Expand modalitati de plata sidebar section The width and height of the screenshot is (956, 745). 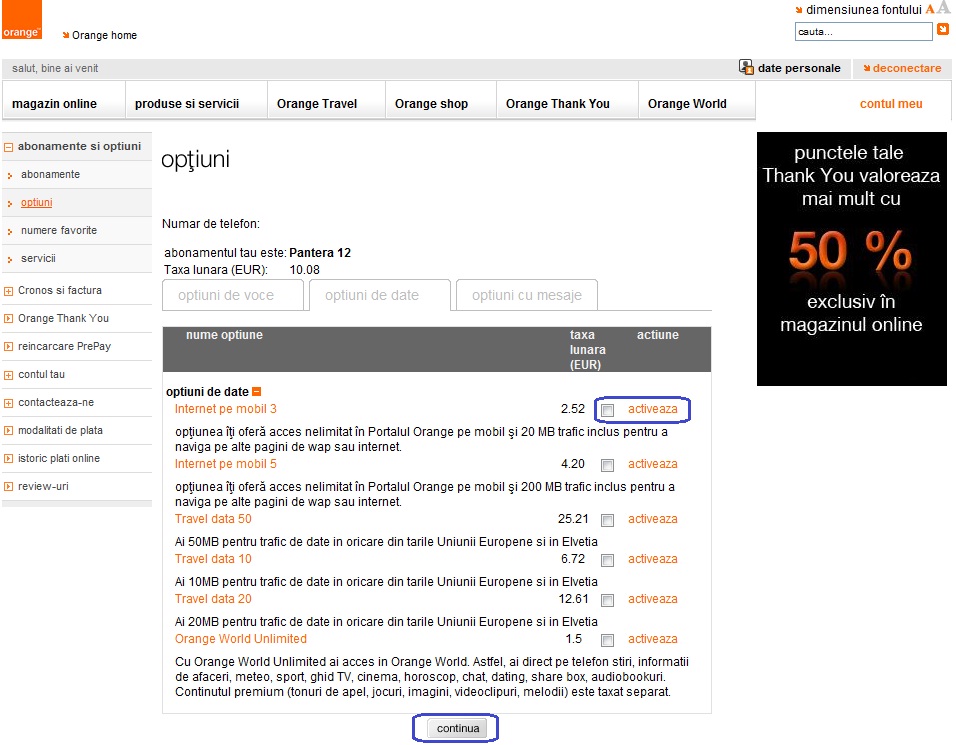pyautogui.click(x=9, y=431)
